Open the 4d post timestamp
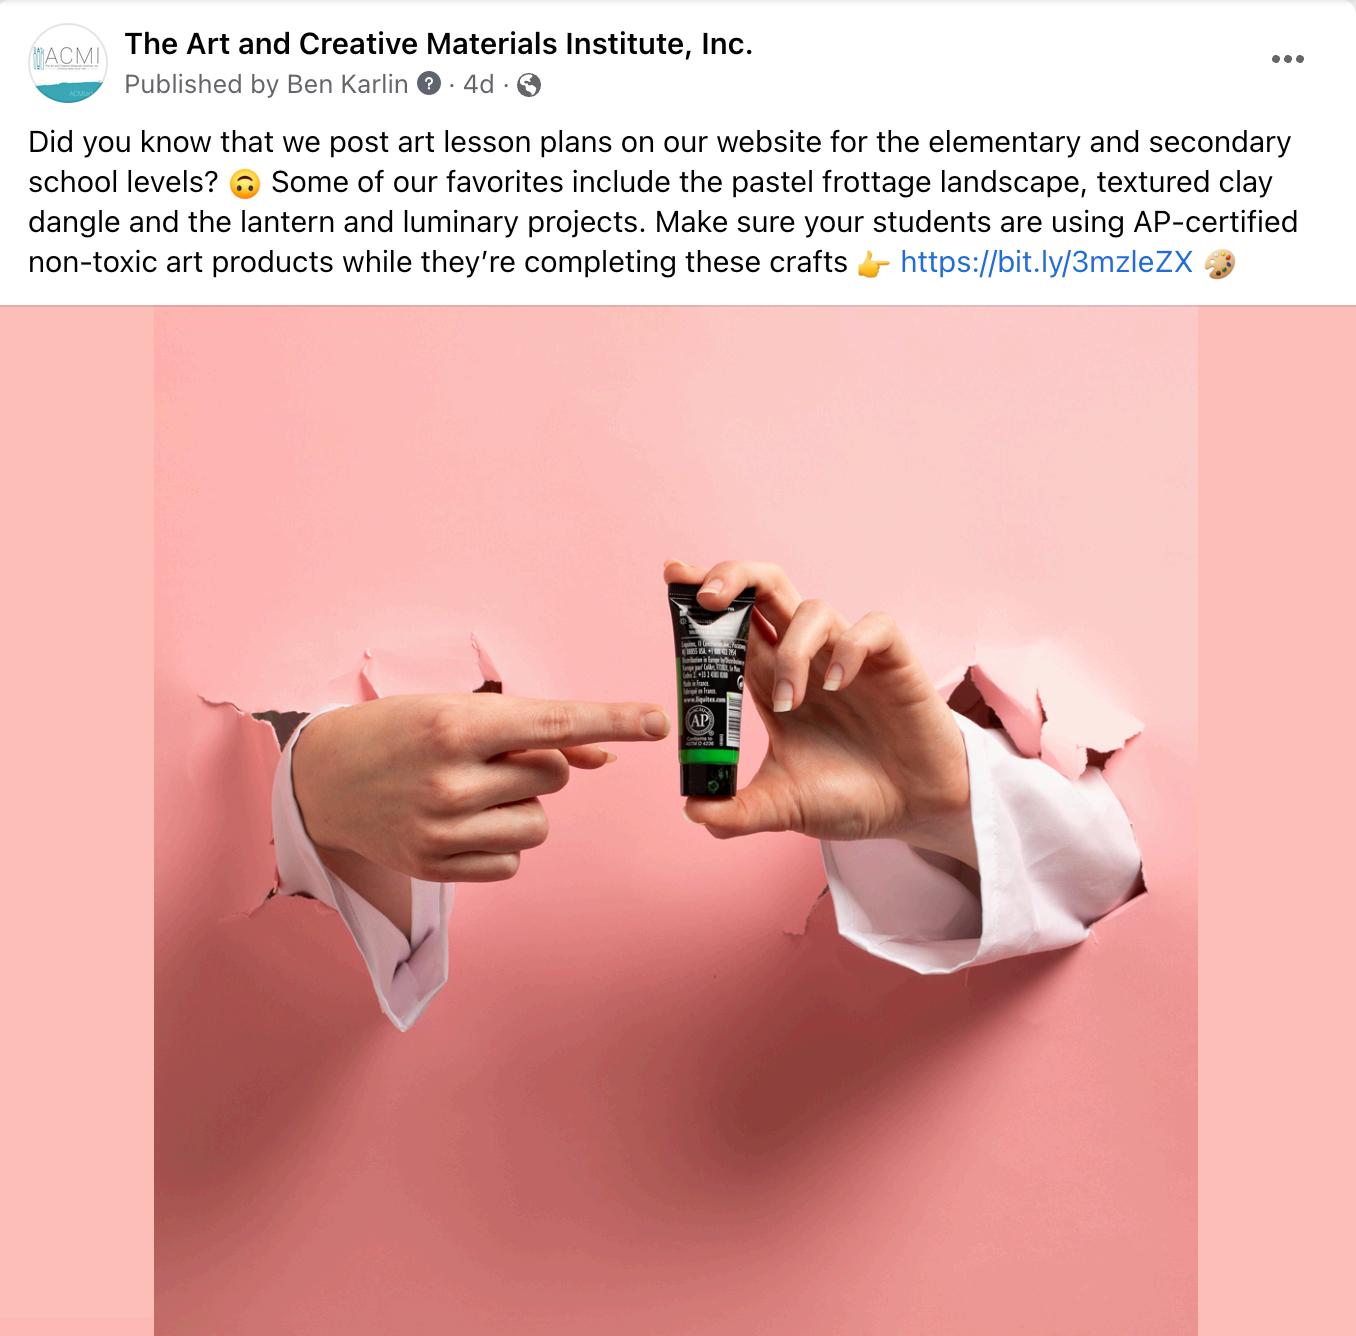 478,84
